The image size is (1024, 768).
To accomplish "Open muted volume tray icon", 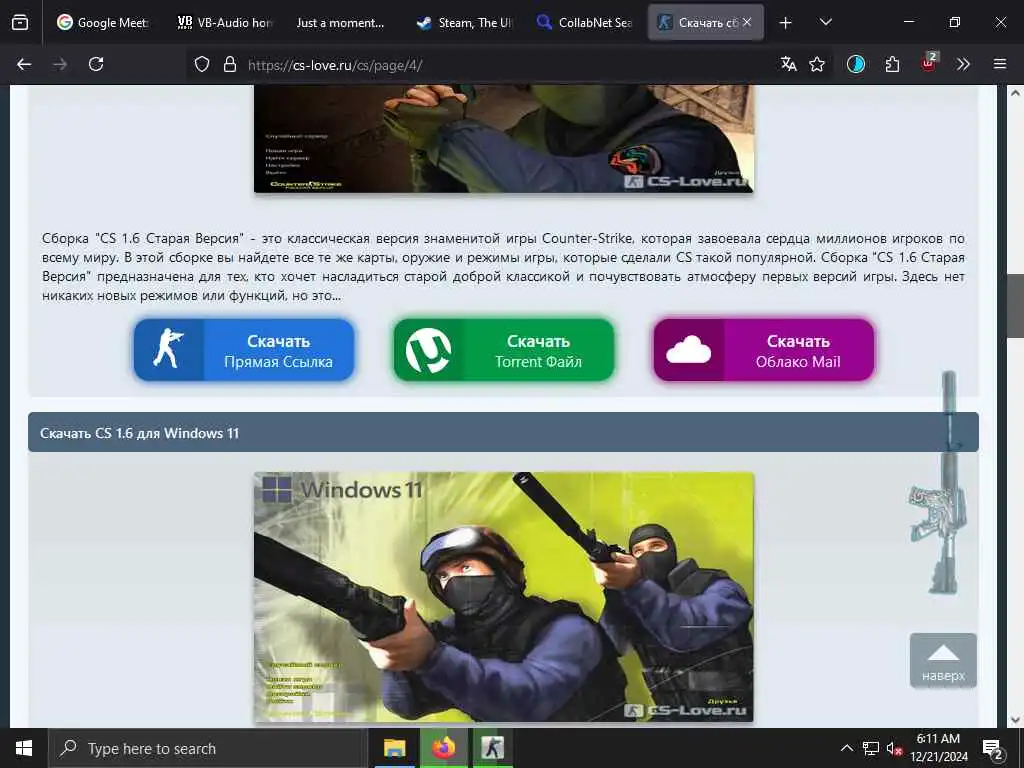I will click(x=894, y=748).
